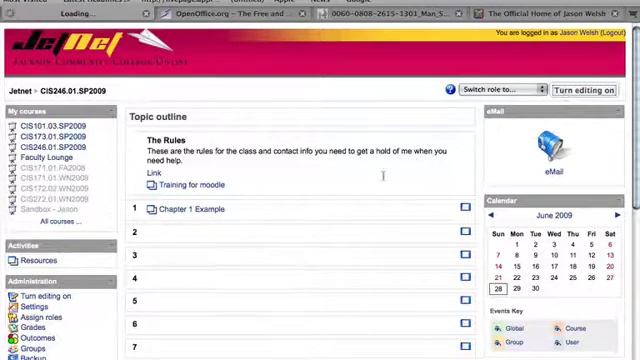Open the Jason Welsh profile link
Screen dimensions: 640x360
[x=579, y=33]
